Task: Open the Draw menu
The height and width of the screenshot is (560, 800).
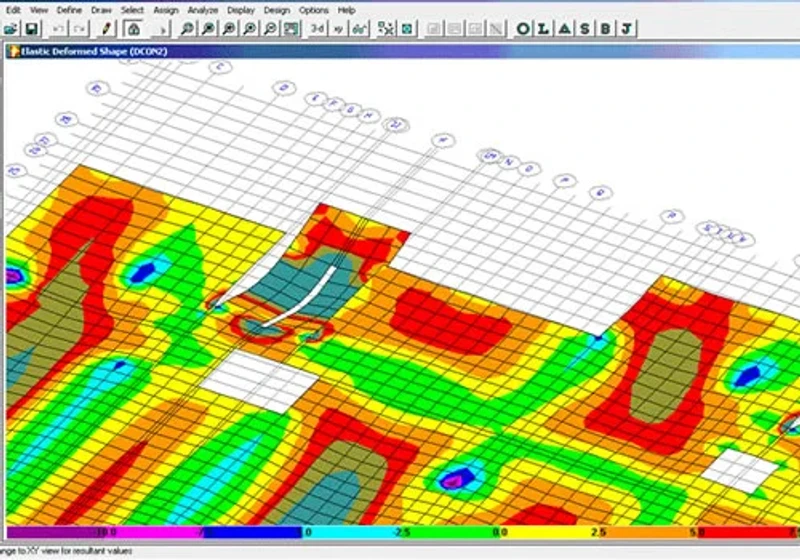Action: [x=102, y=10]
